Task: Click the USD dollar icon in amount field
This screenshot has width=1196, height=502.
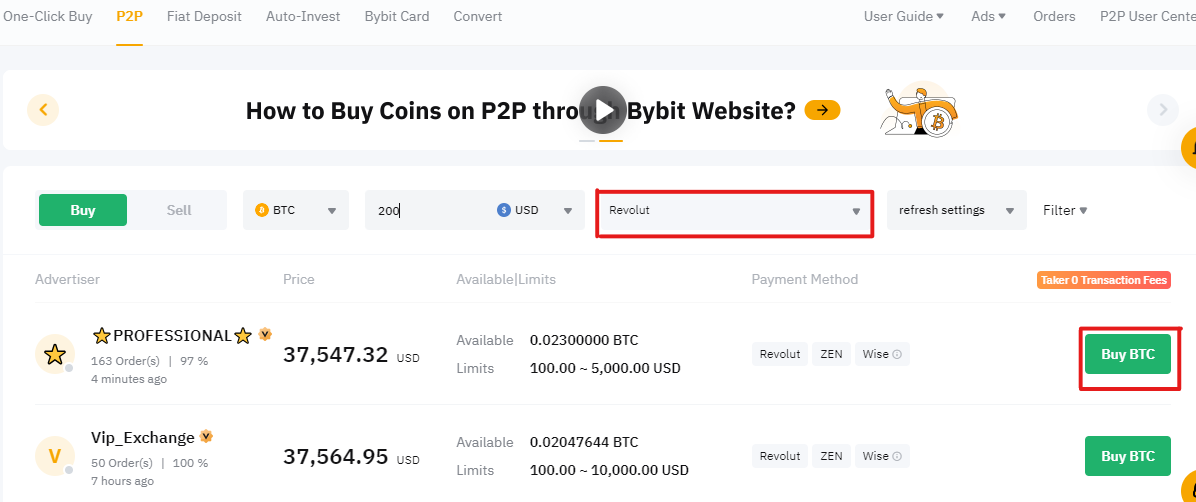Action: point(503,210)
